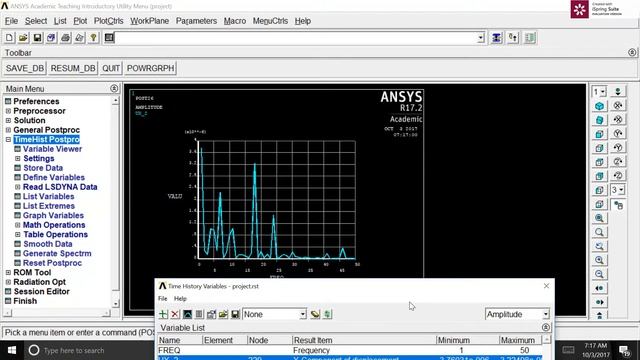The image size is (640, 360).
Task: Click the Zoom In plus magnifier icon
Action: 599,260
